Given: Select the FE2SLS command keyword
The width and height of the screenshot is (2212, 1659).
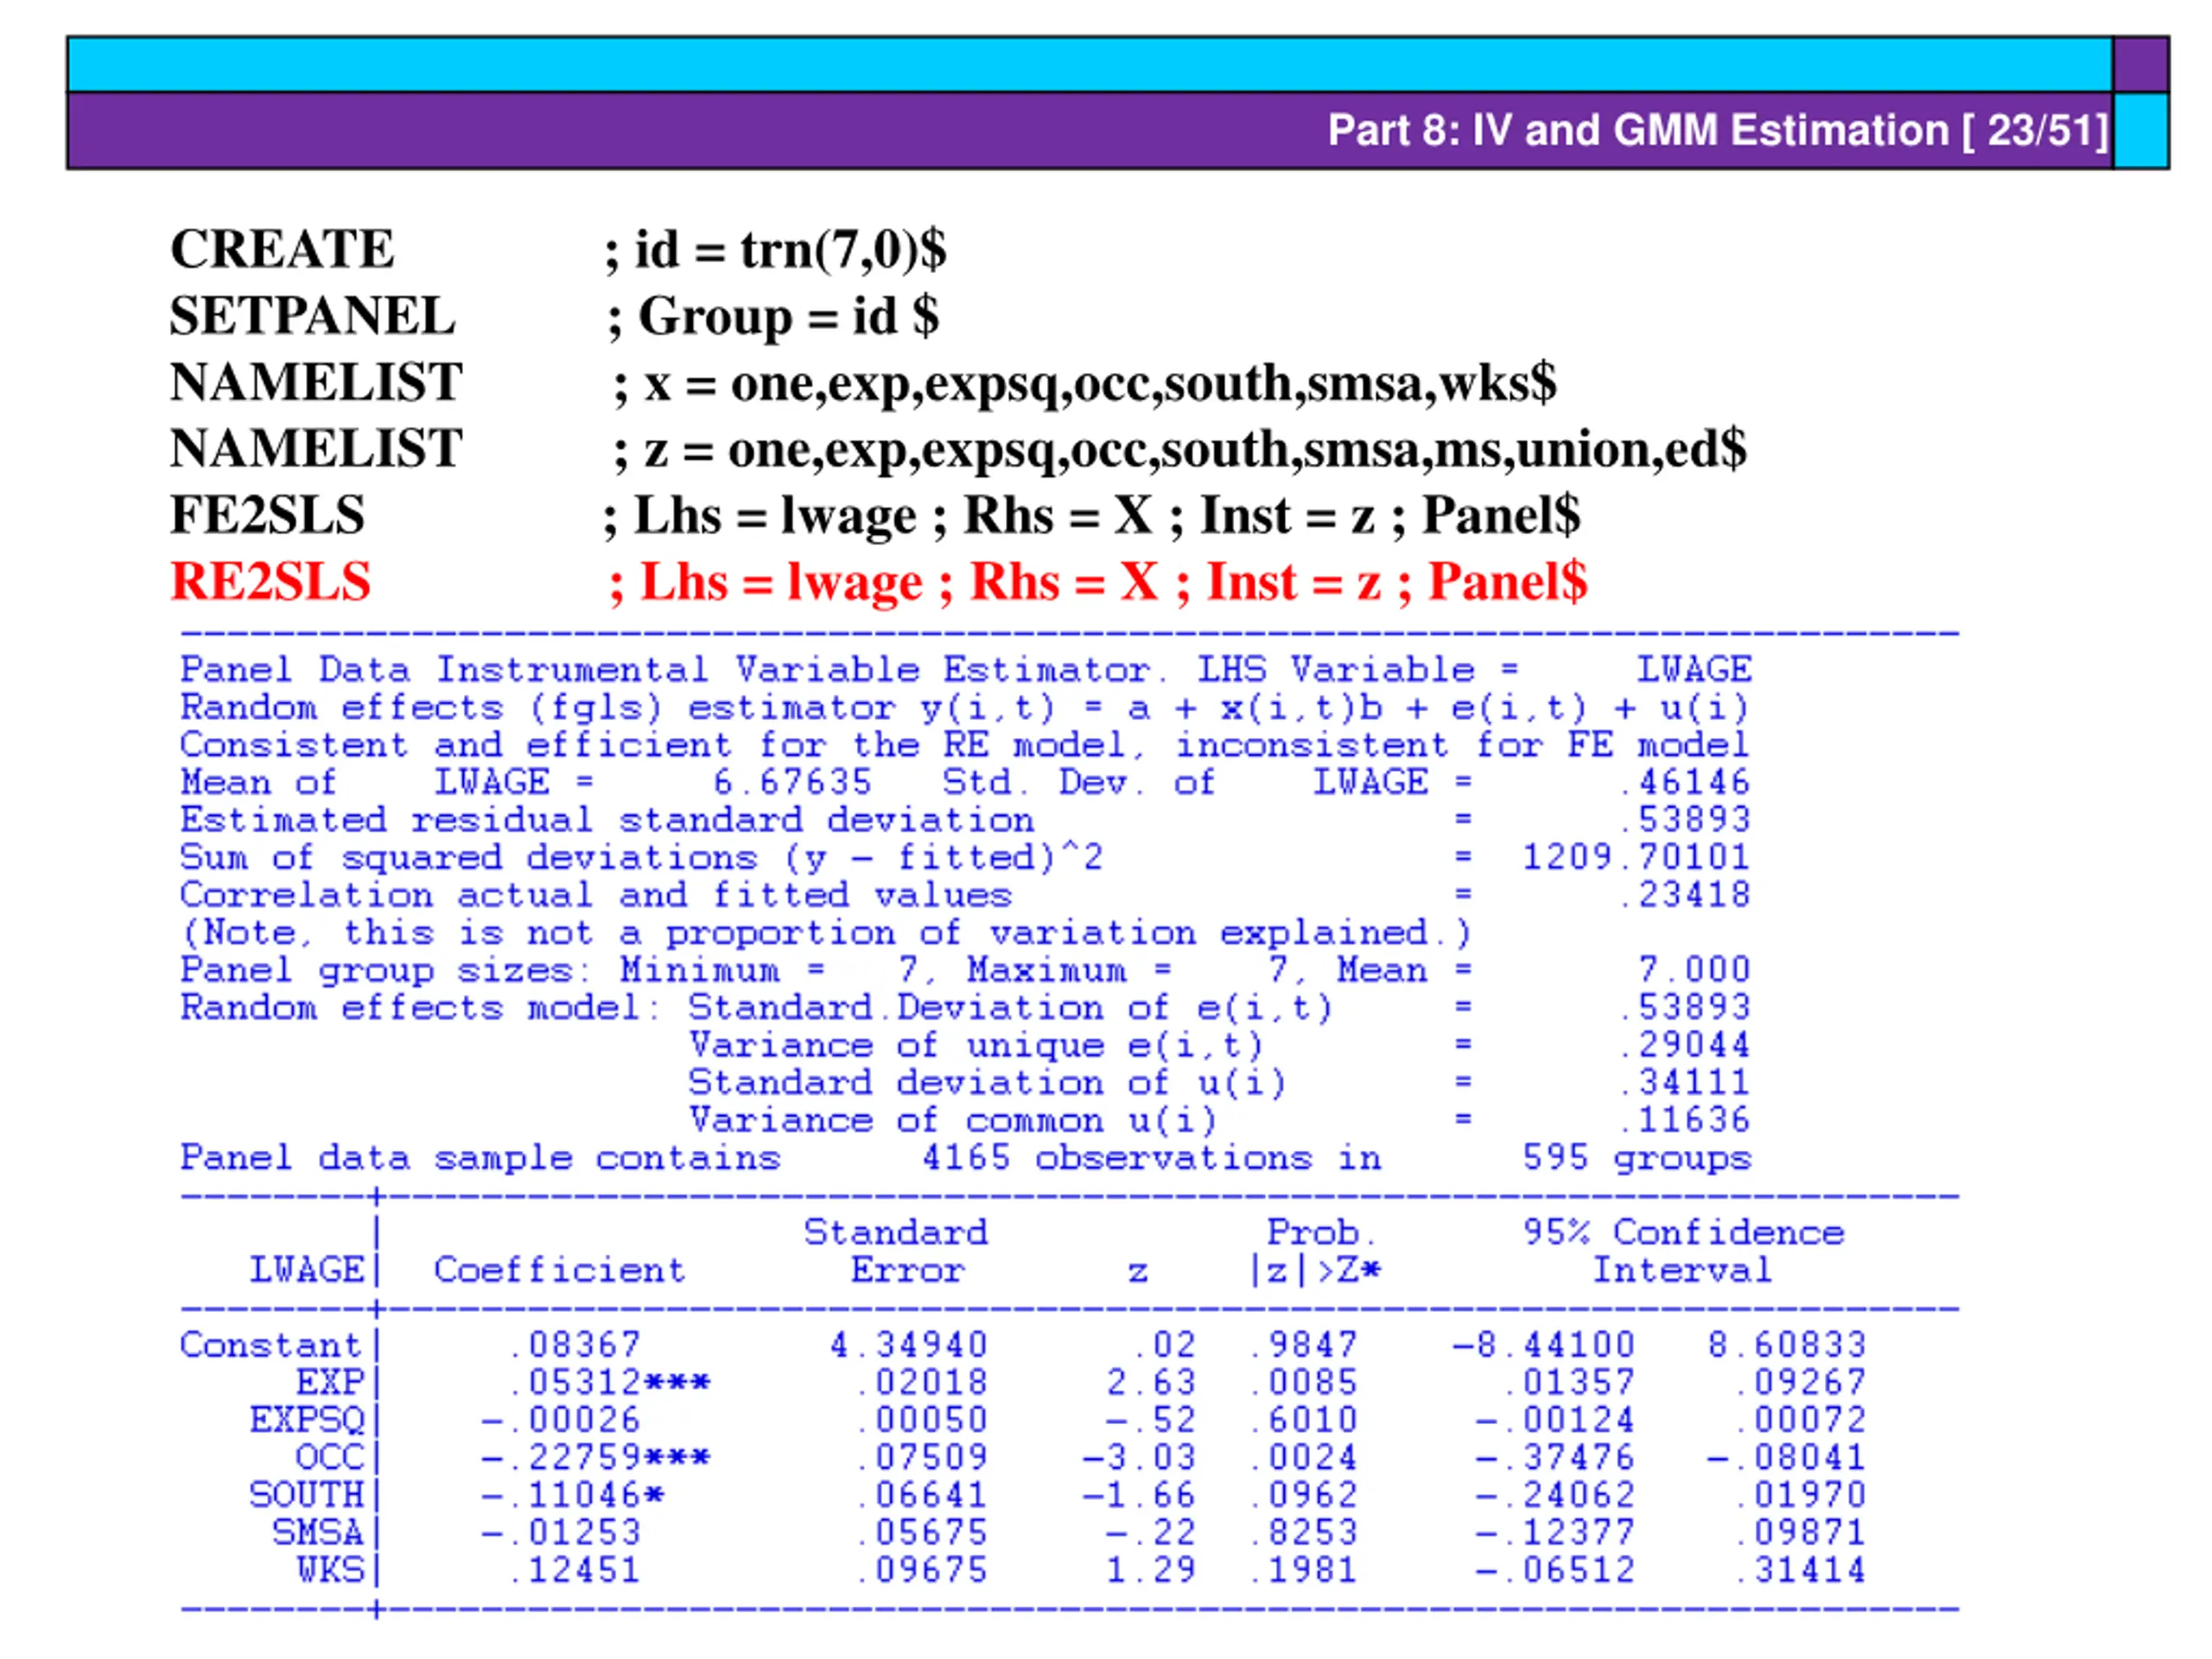Looking at the screenshot, I should coord(268,516).
